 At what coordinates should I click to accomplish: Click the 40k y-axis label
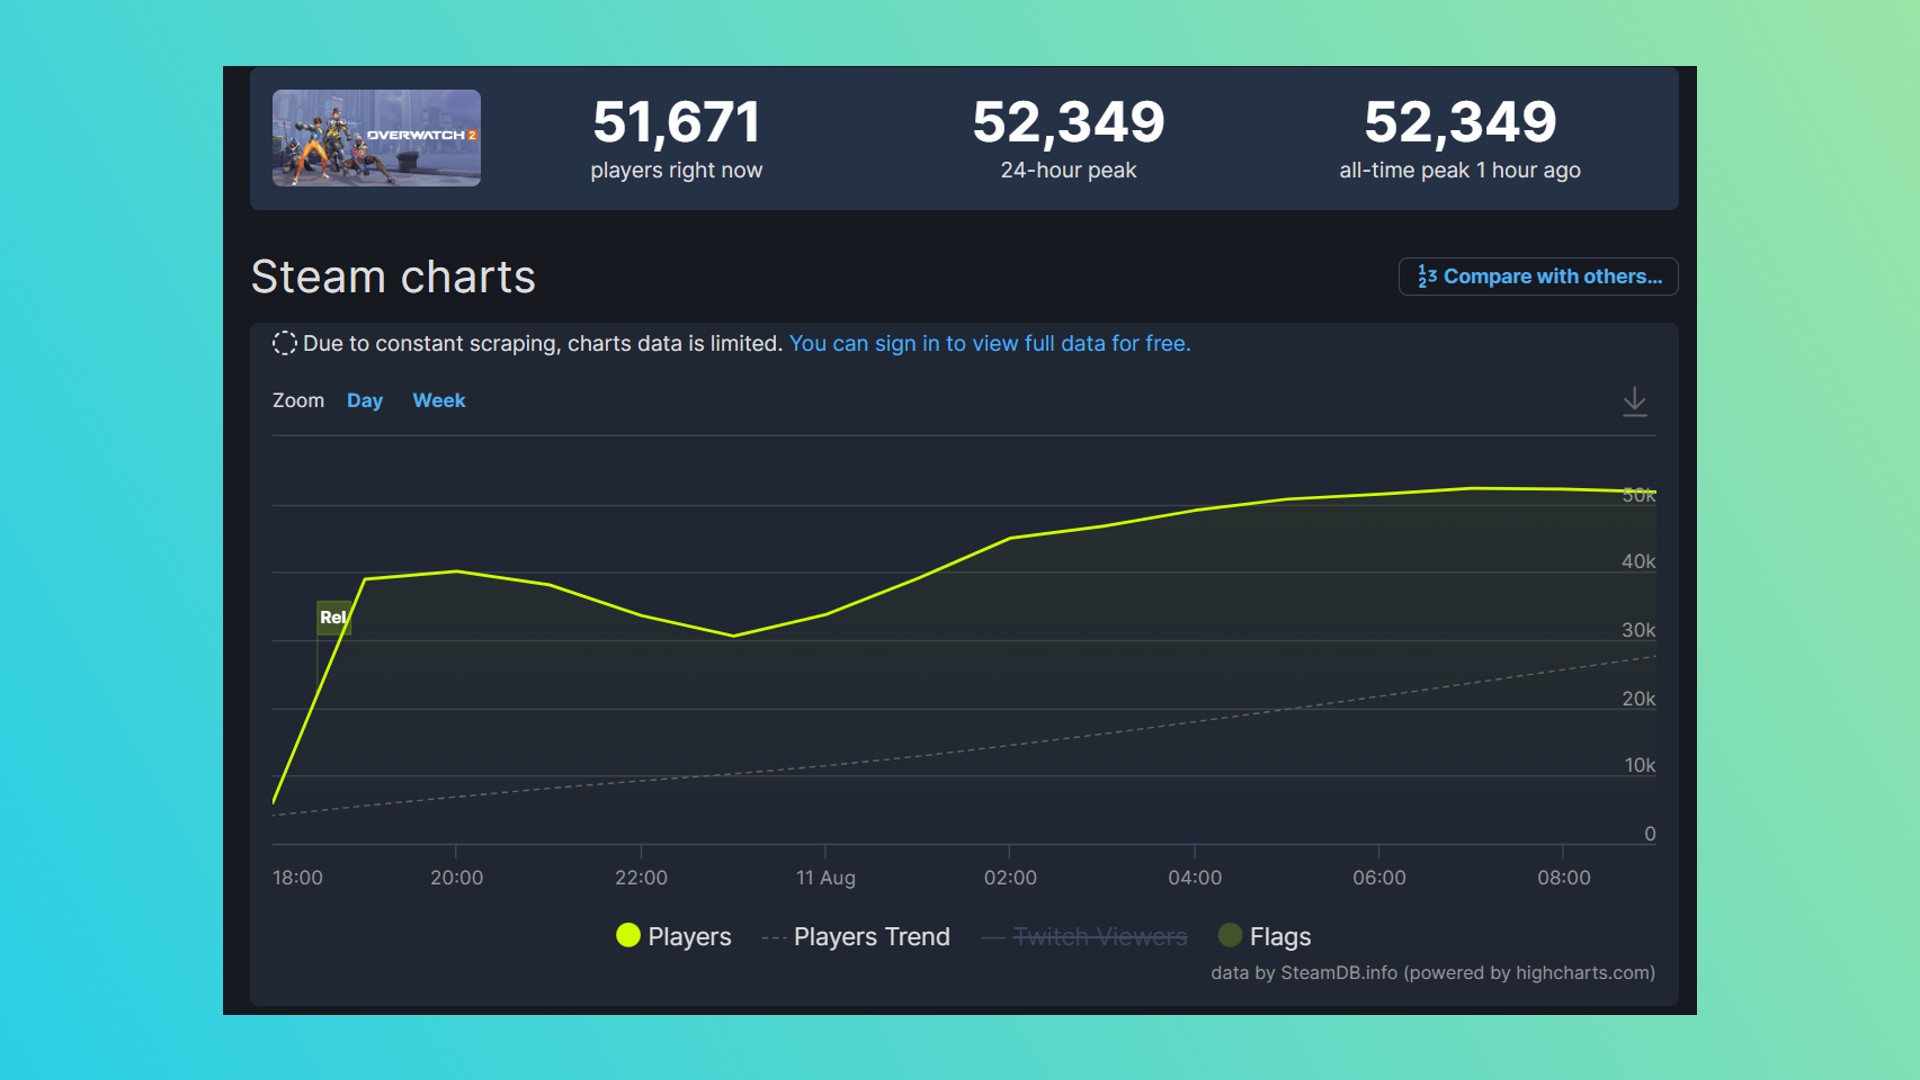[x=1638, y=561]
